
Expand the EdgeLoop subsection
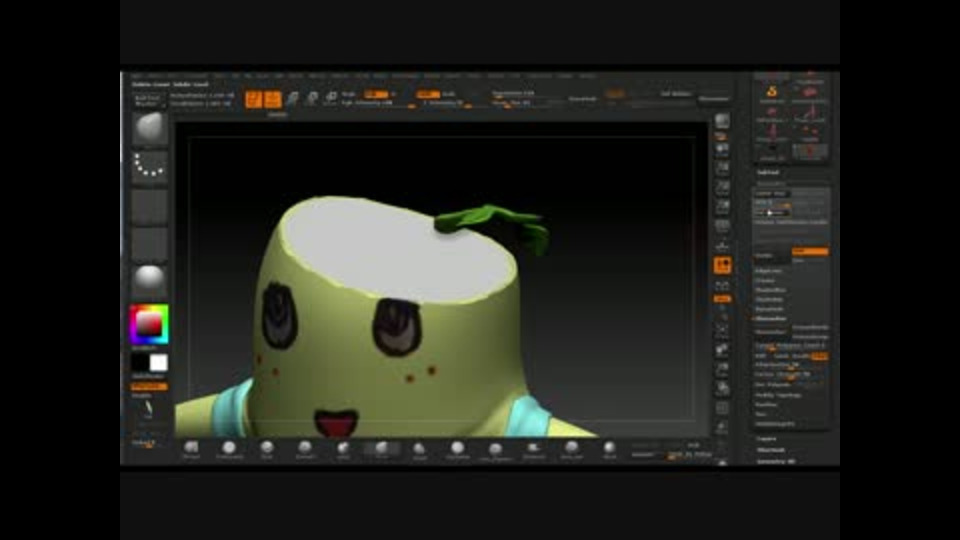(x=768, y=271)
